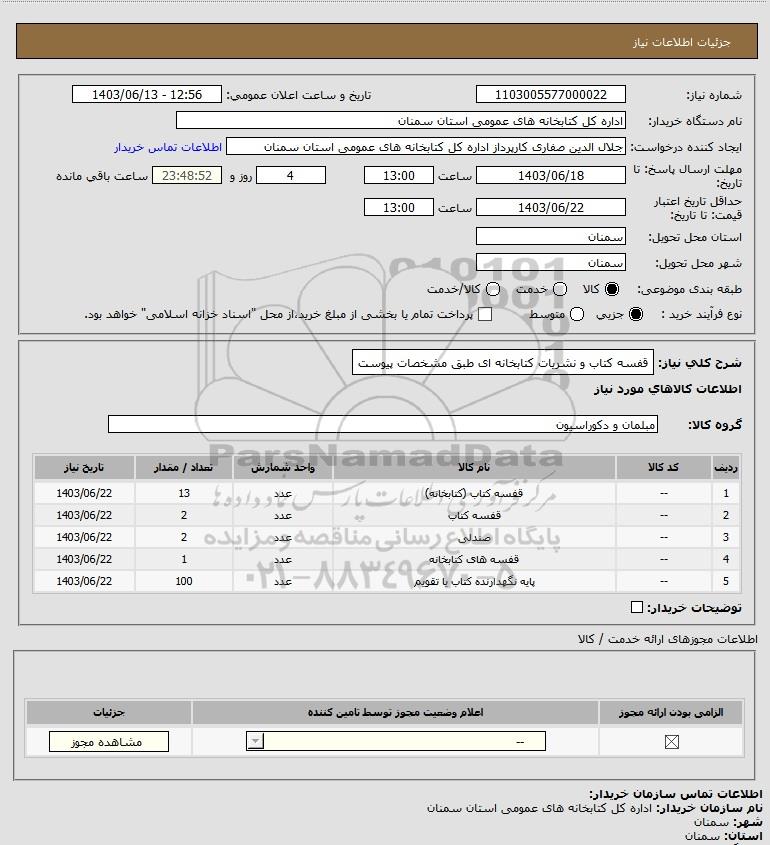Click the remaining time field 23:48:52
The image size is (770, 845).
point(187,175)
